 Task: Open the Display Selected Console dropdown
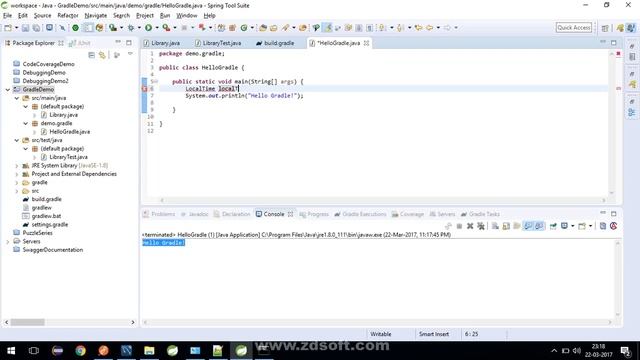point(572,226)
